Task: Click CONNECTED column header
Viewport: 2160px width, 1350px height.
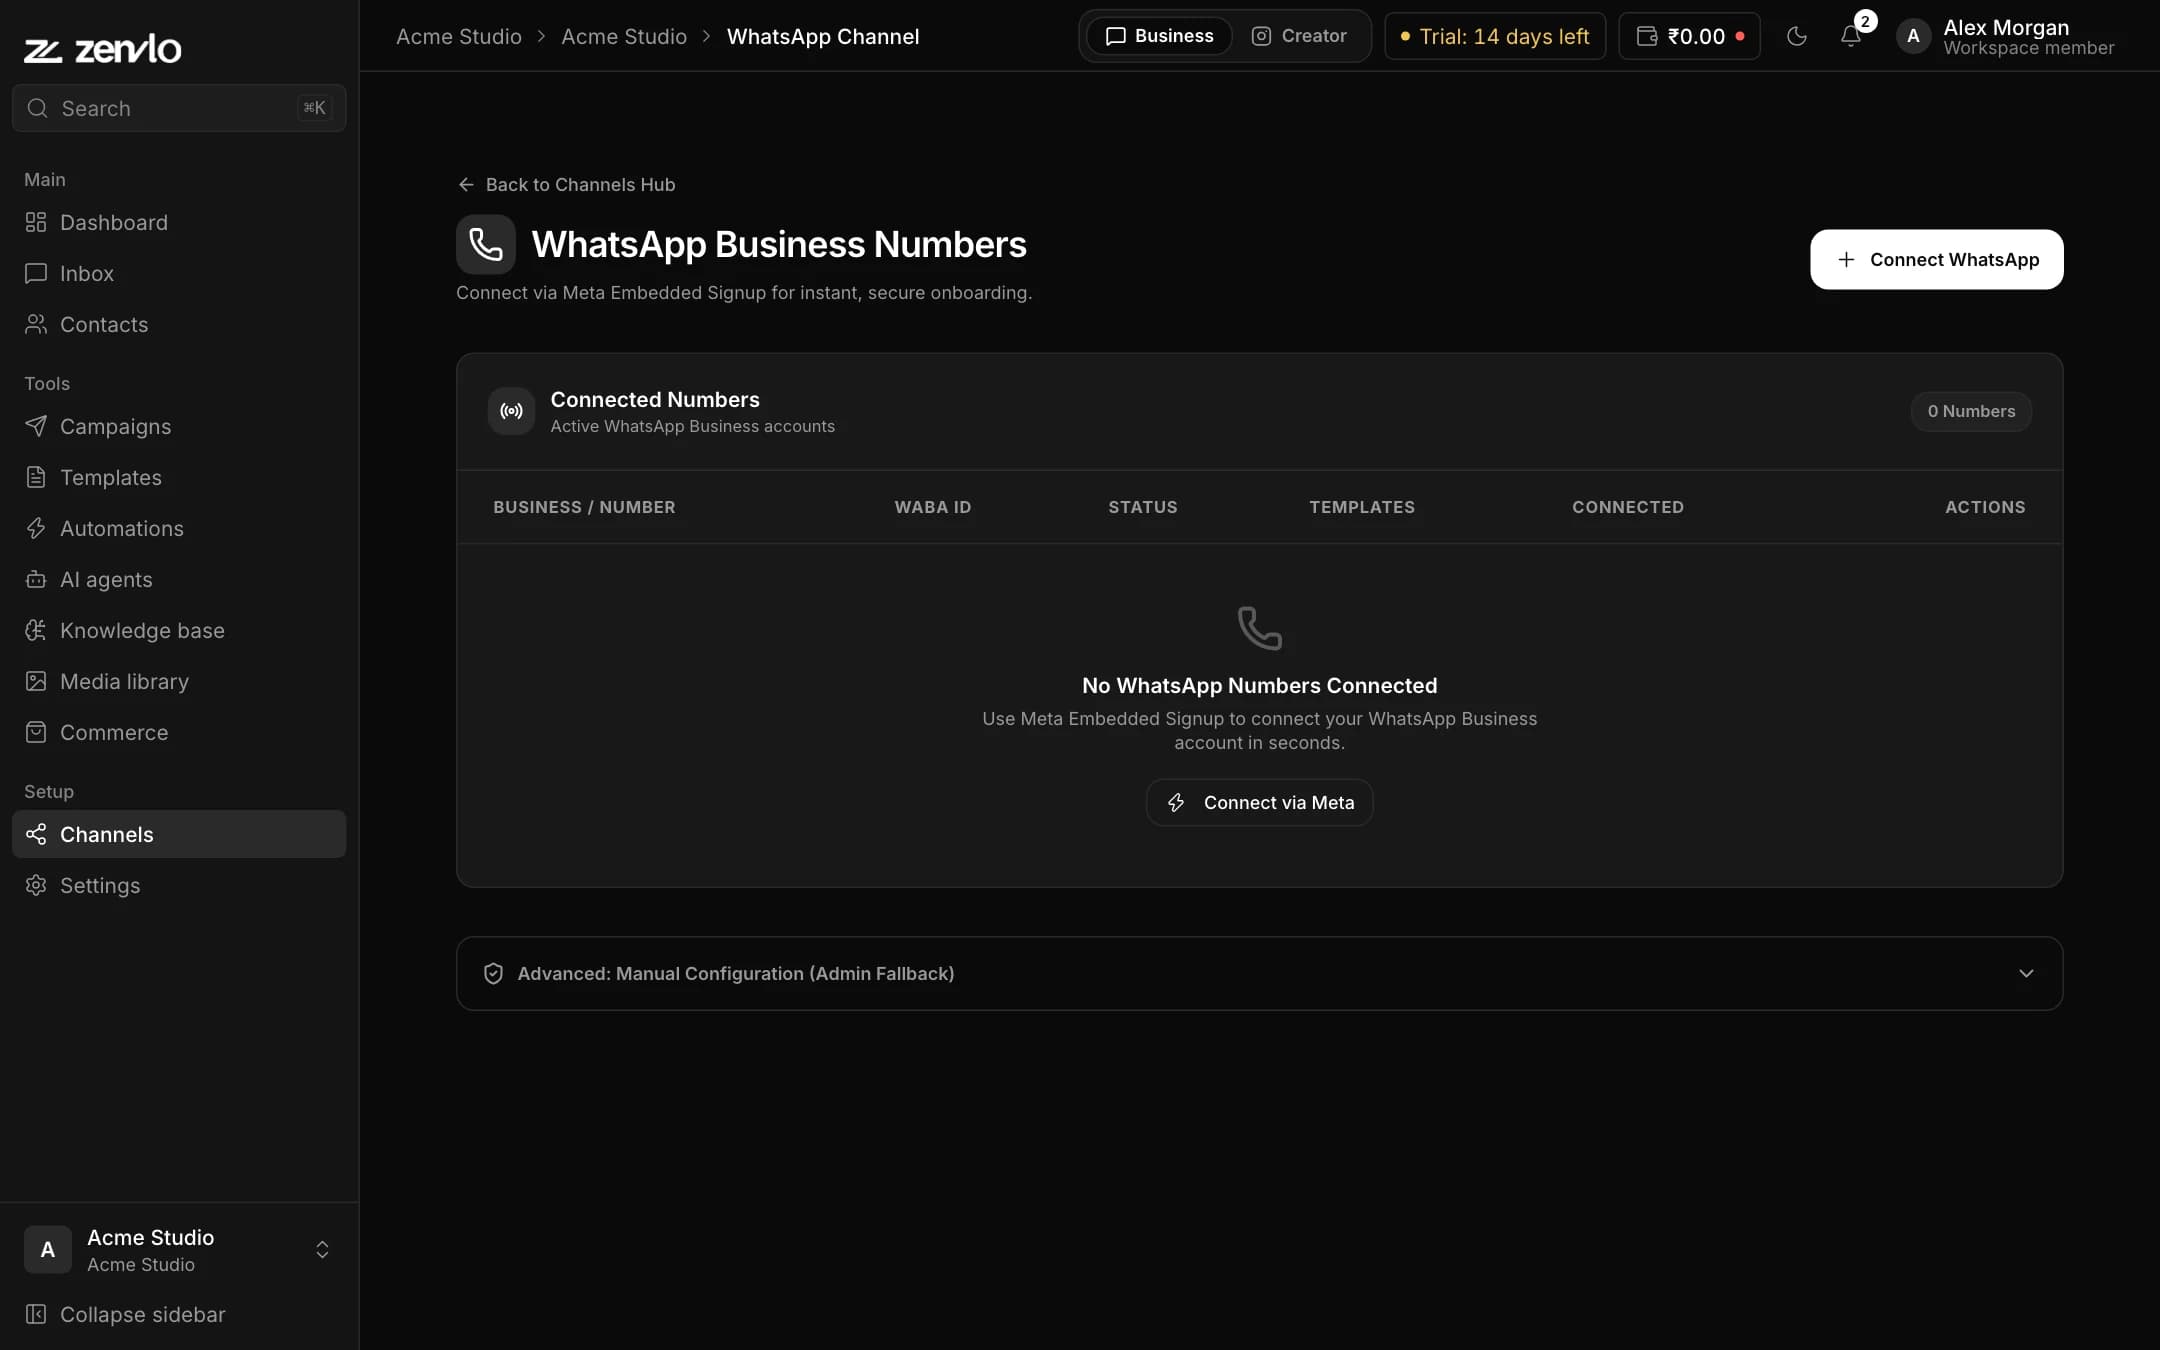Action: click(x=1628, y=507)
